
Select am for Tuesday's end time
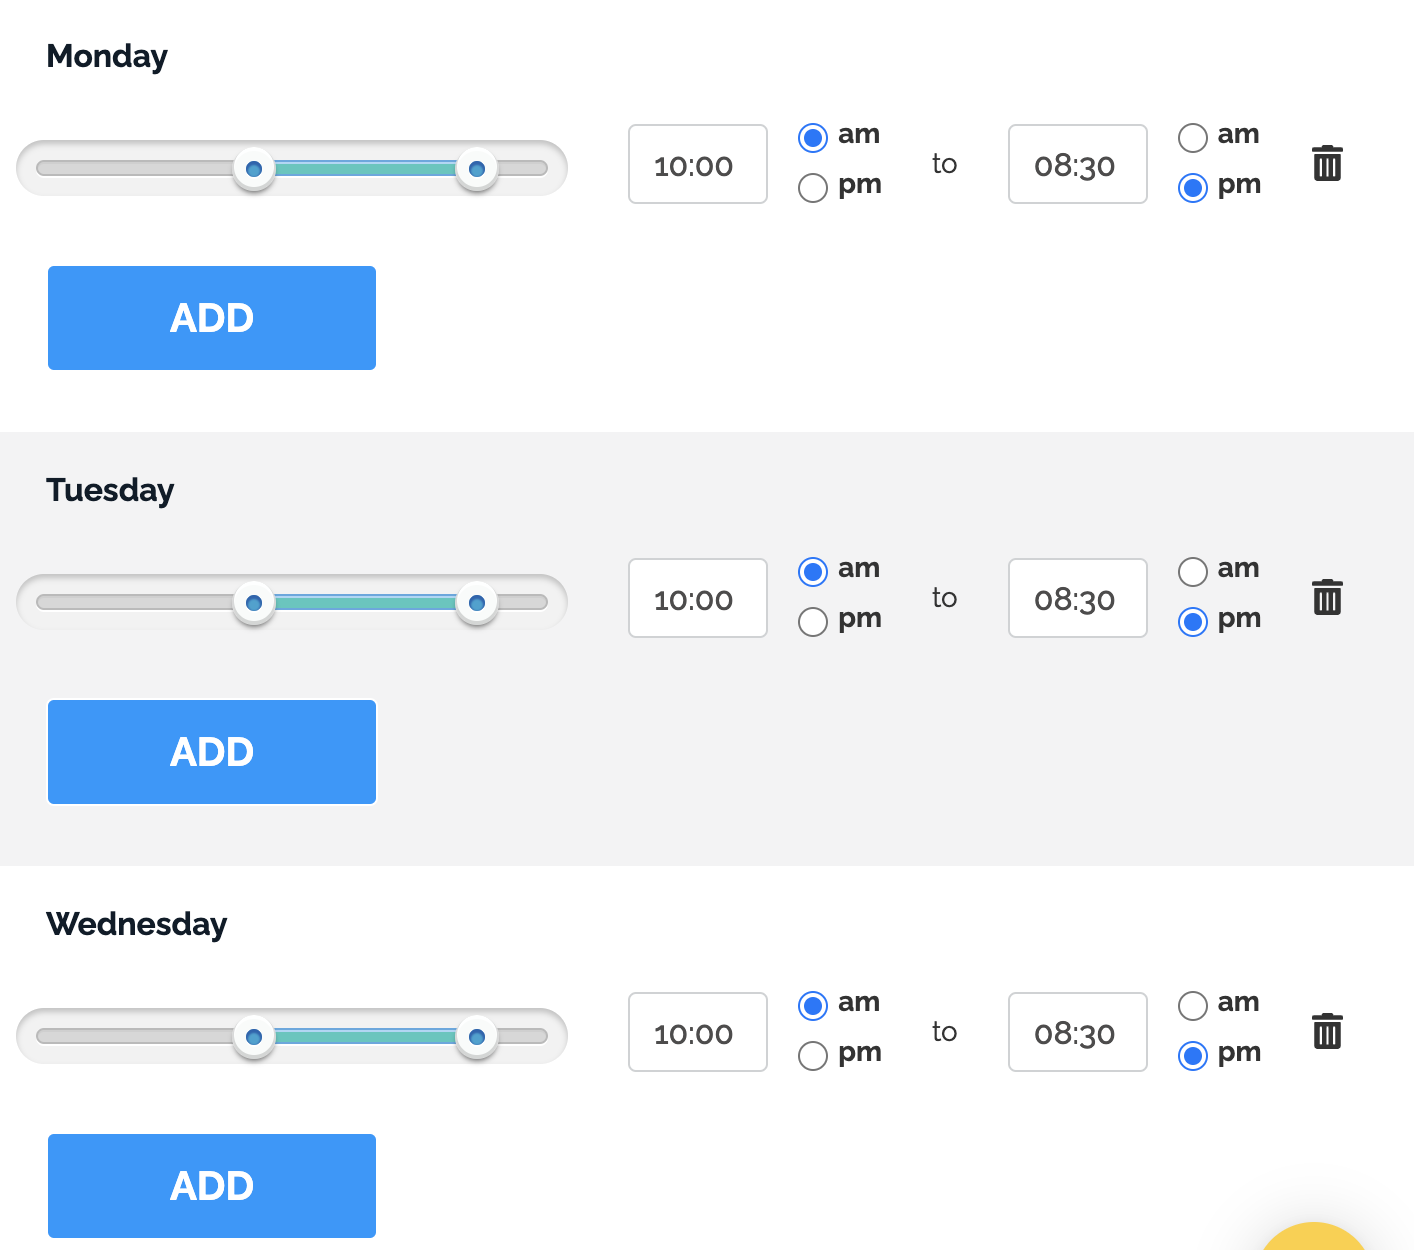[x=1193, y=571]
